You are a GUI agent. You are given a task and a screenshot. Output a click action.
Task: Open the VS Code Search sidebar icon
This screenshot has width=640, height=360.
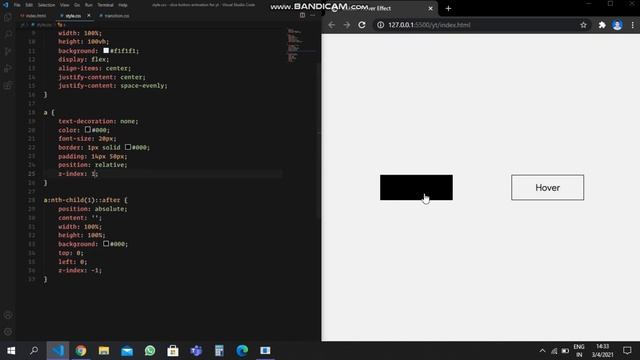point(8,35)
